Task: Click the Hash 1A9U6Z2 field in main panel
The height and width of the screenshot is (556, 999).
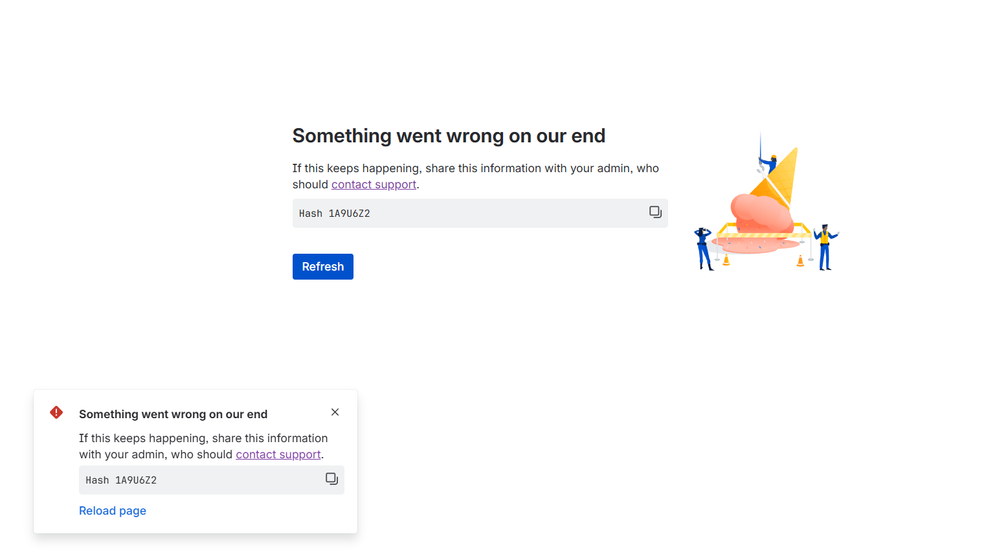Action: pyautogui.click(x=460, y=213)
